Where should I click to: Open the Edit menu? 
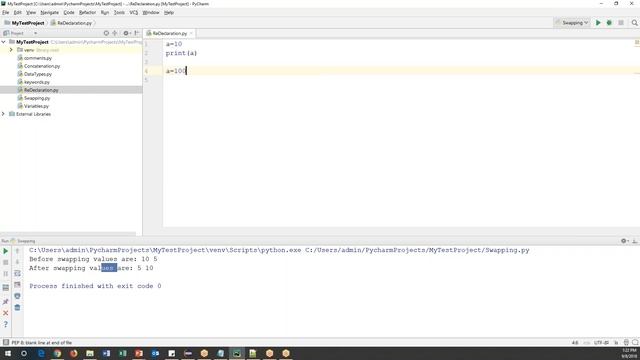point(18,12)
